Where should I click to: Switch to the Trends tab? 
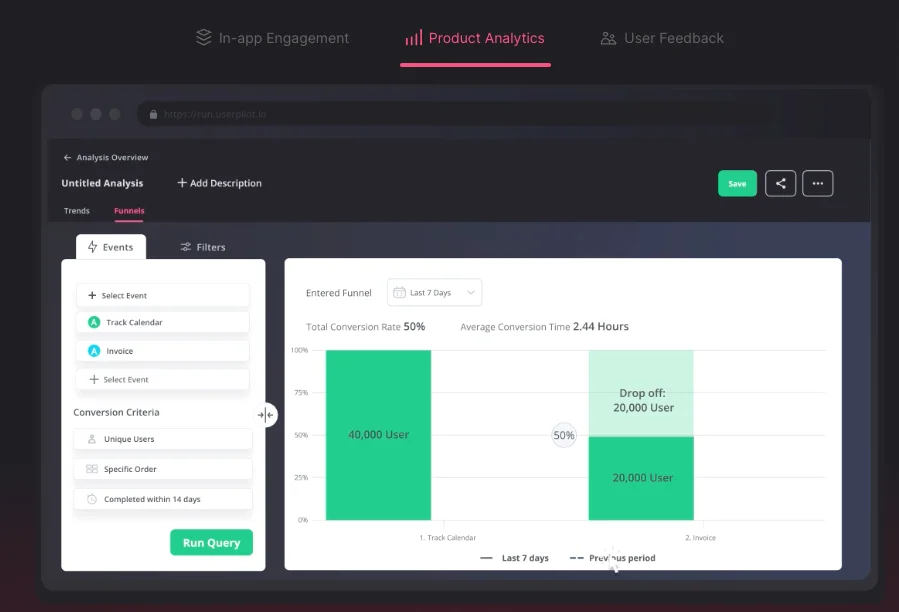tap(77, 211)
